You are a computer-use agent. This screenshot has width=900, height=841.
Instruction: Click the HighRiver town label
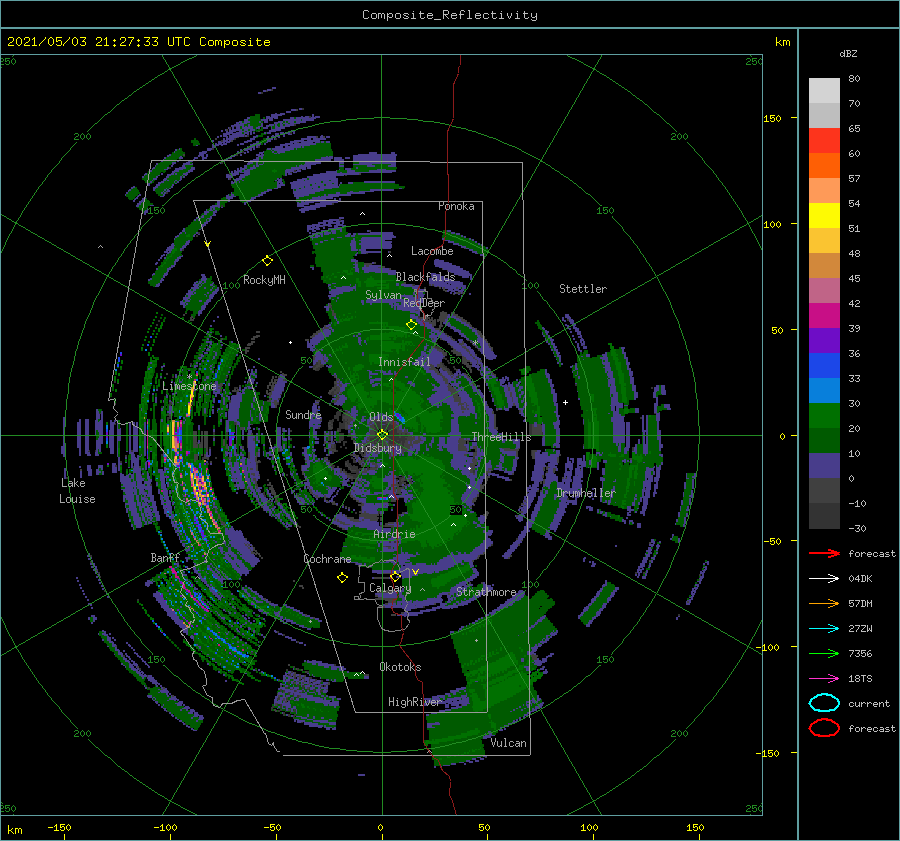pos(414,702)
